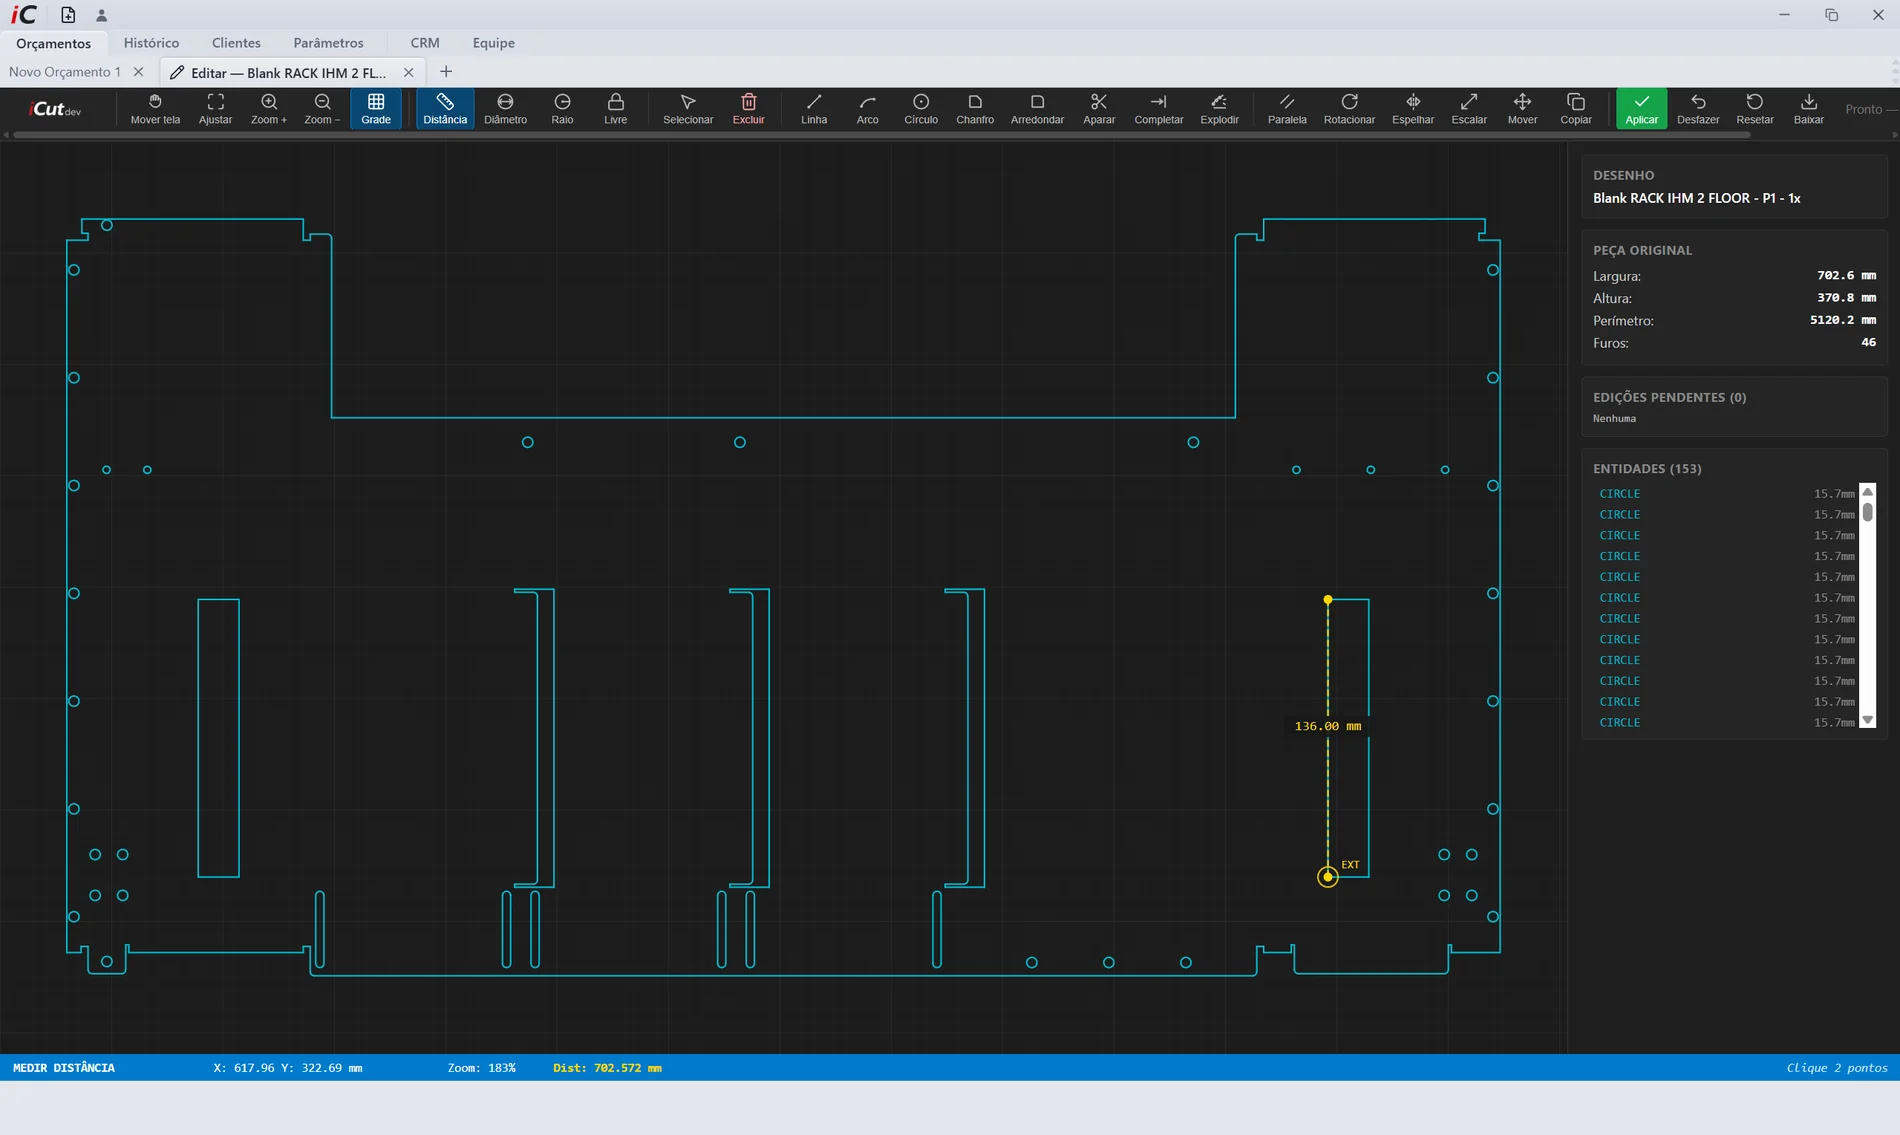Image resolution: width=1900 pixels, height=1135 pixels.
Task: Open the Equipe menu tab
Action: tap(493, 43)
